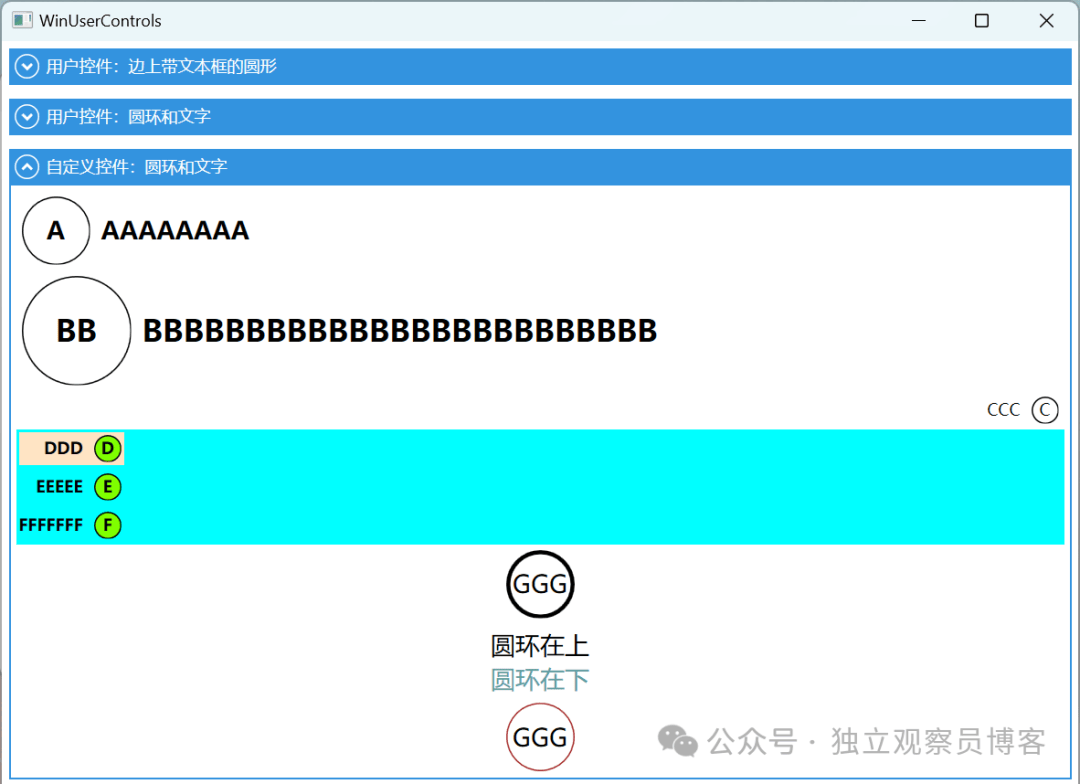Click the FFFFFFF text label

51,525
